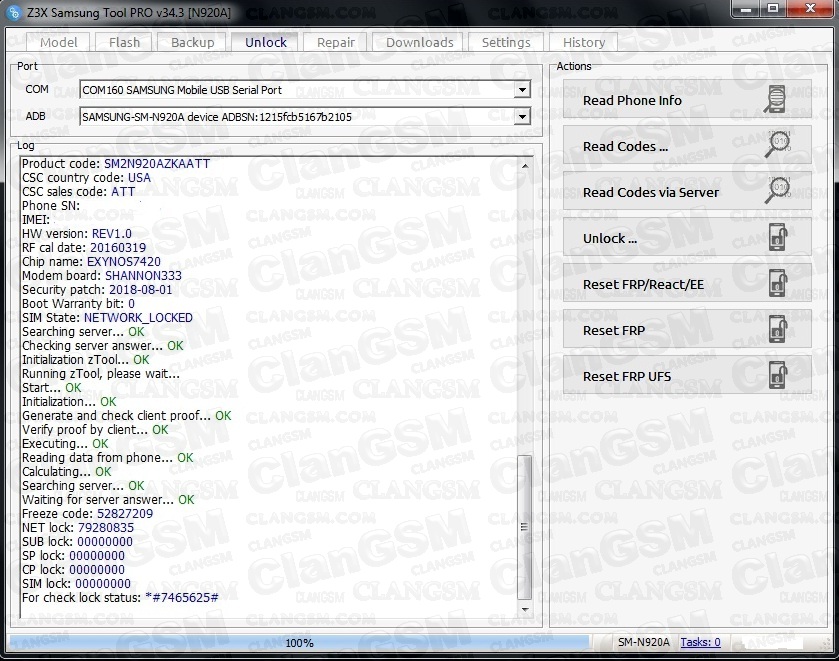Viewport: 839px width, 661px height.
Task: Click the Z3X app icon in title bar
Action: point(15,12)
